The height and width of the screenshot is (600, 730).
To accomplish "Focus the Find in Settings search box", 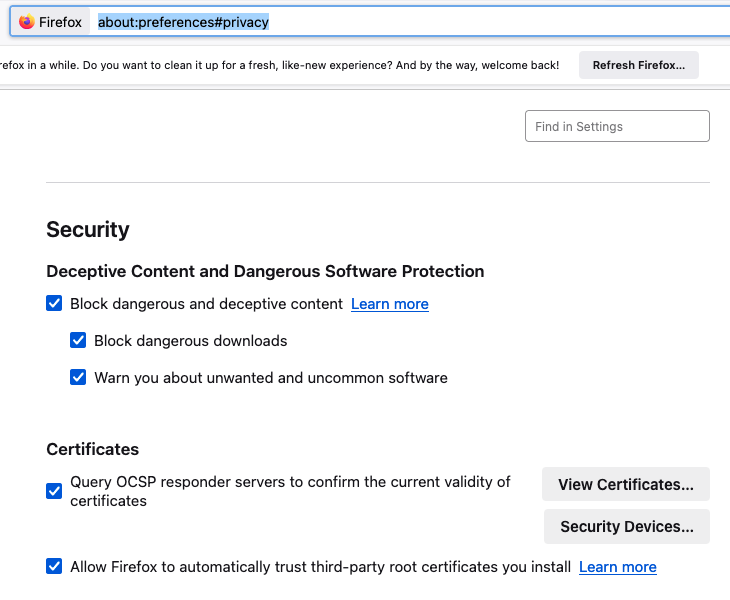I will click(x=617, y=126).
